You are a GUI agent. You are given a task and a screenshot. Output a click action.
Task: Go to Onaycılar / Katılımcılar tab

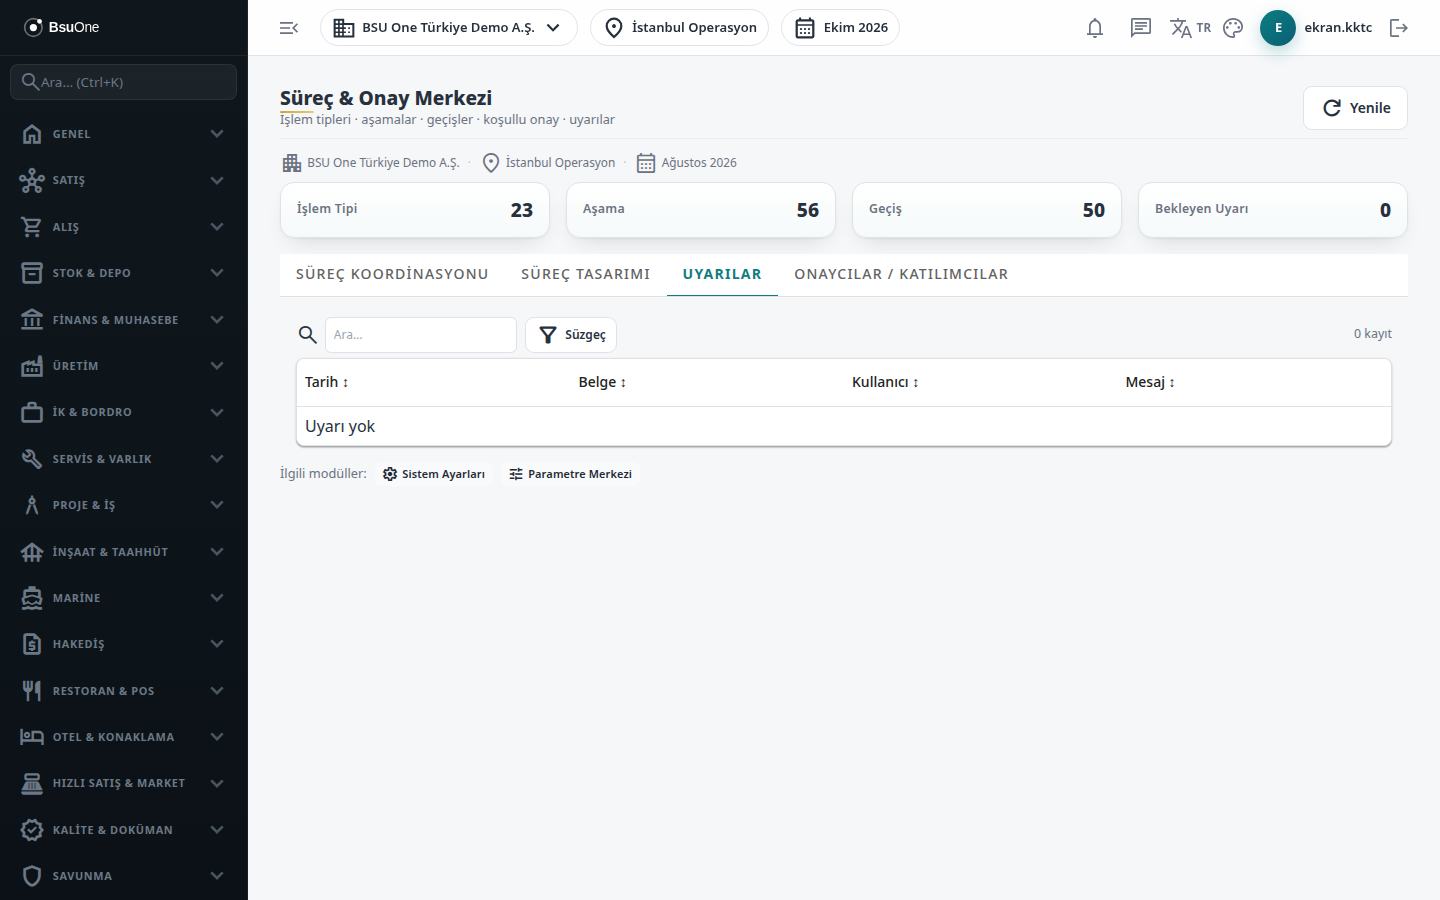point(901,274)
